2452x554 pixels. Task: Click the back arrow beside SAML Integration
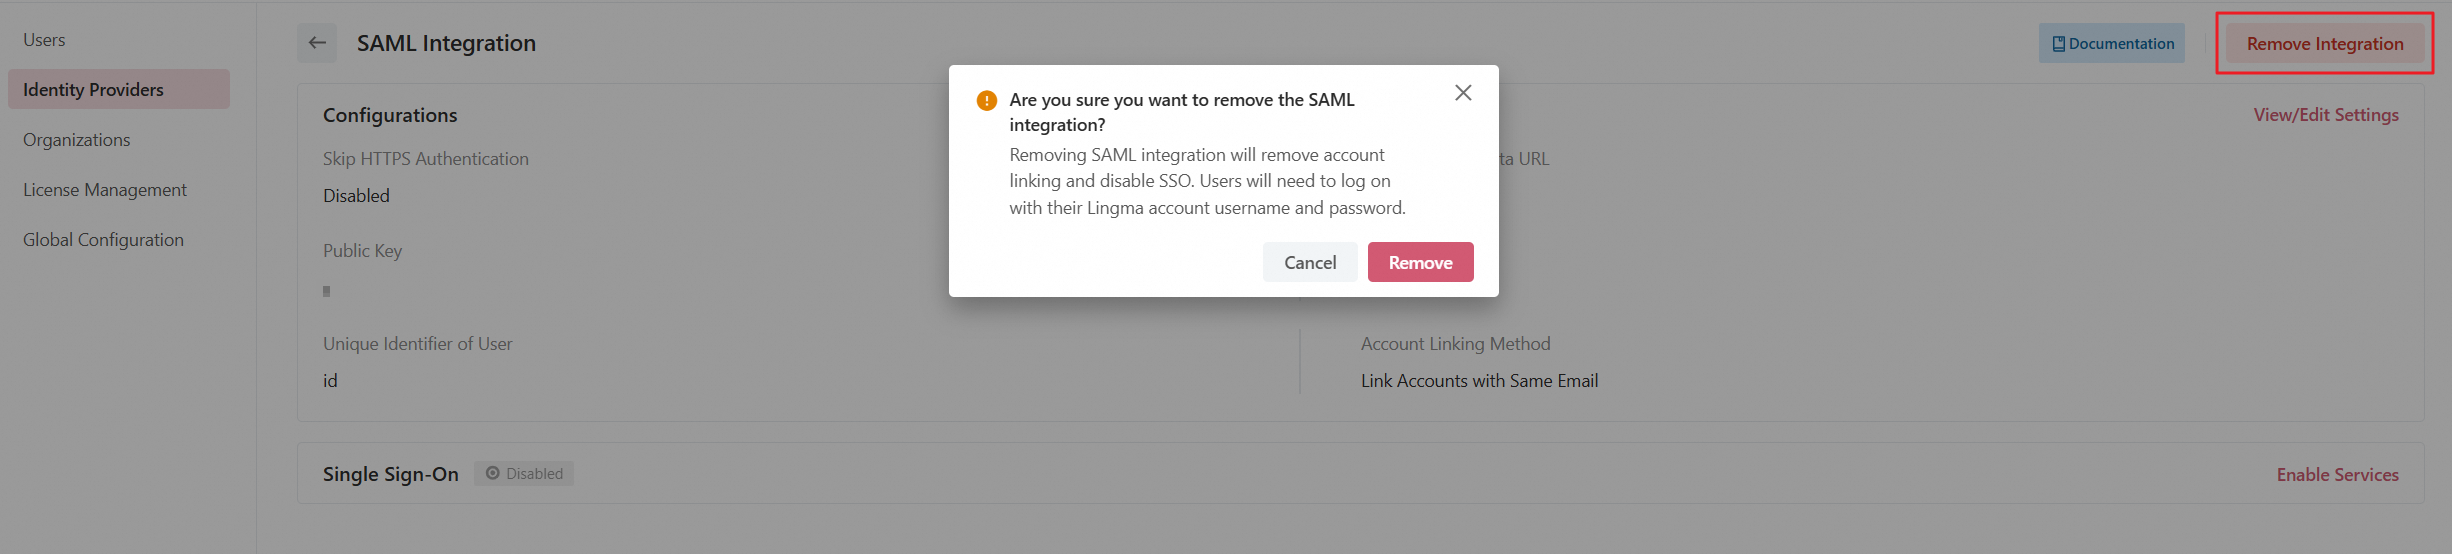point(317,43)
